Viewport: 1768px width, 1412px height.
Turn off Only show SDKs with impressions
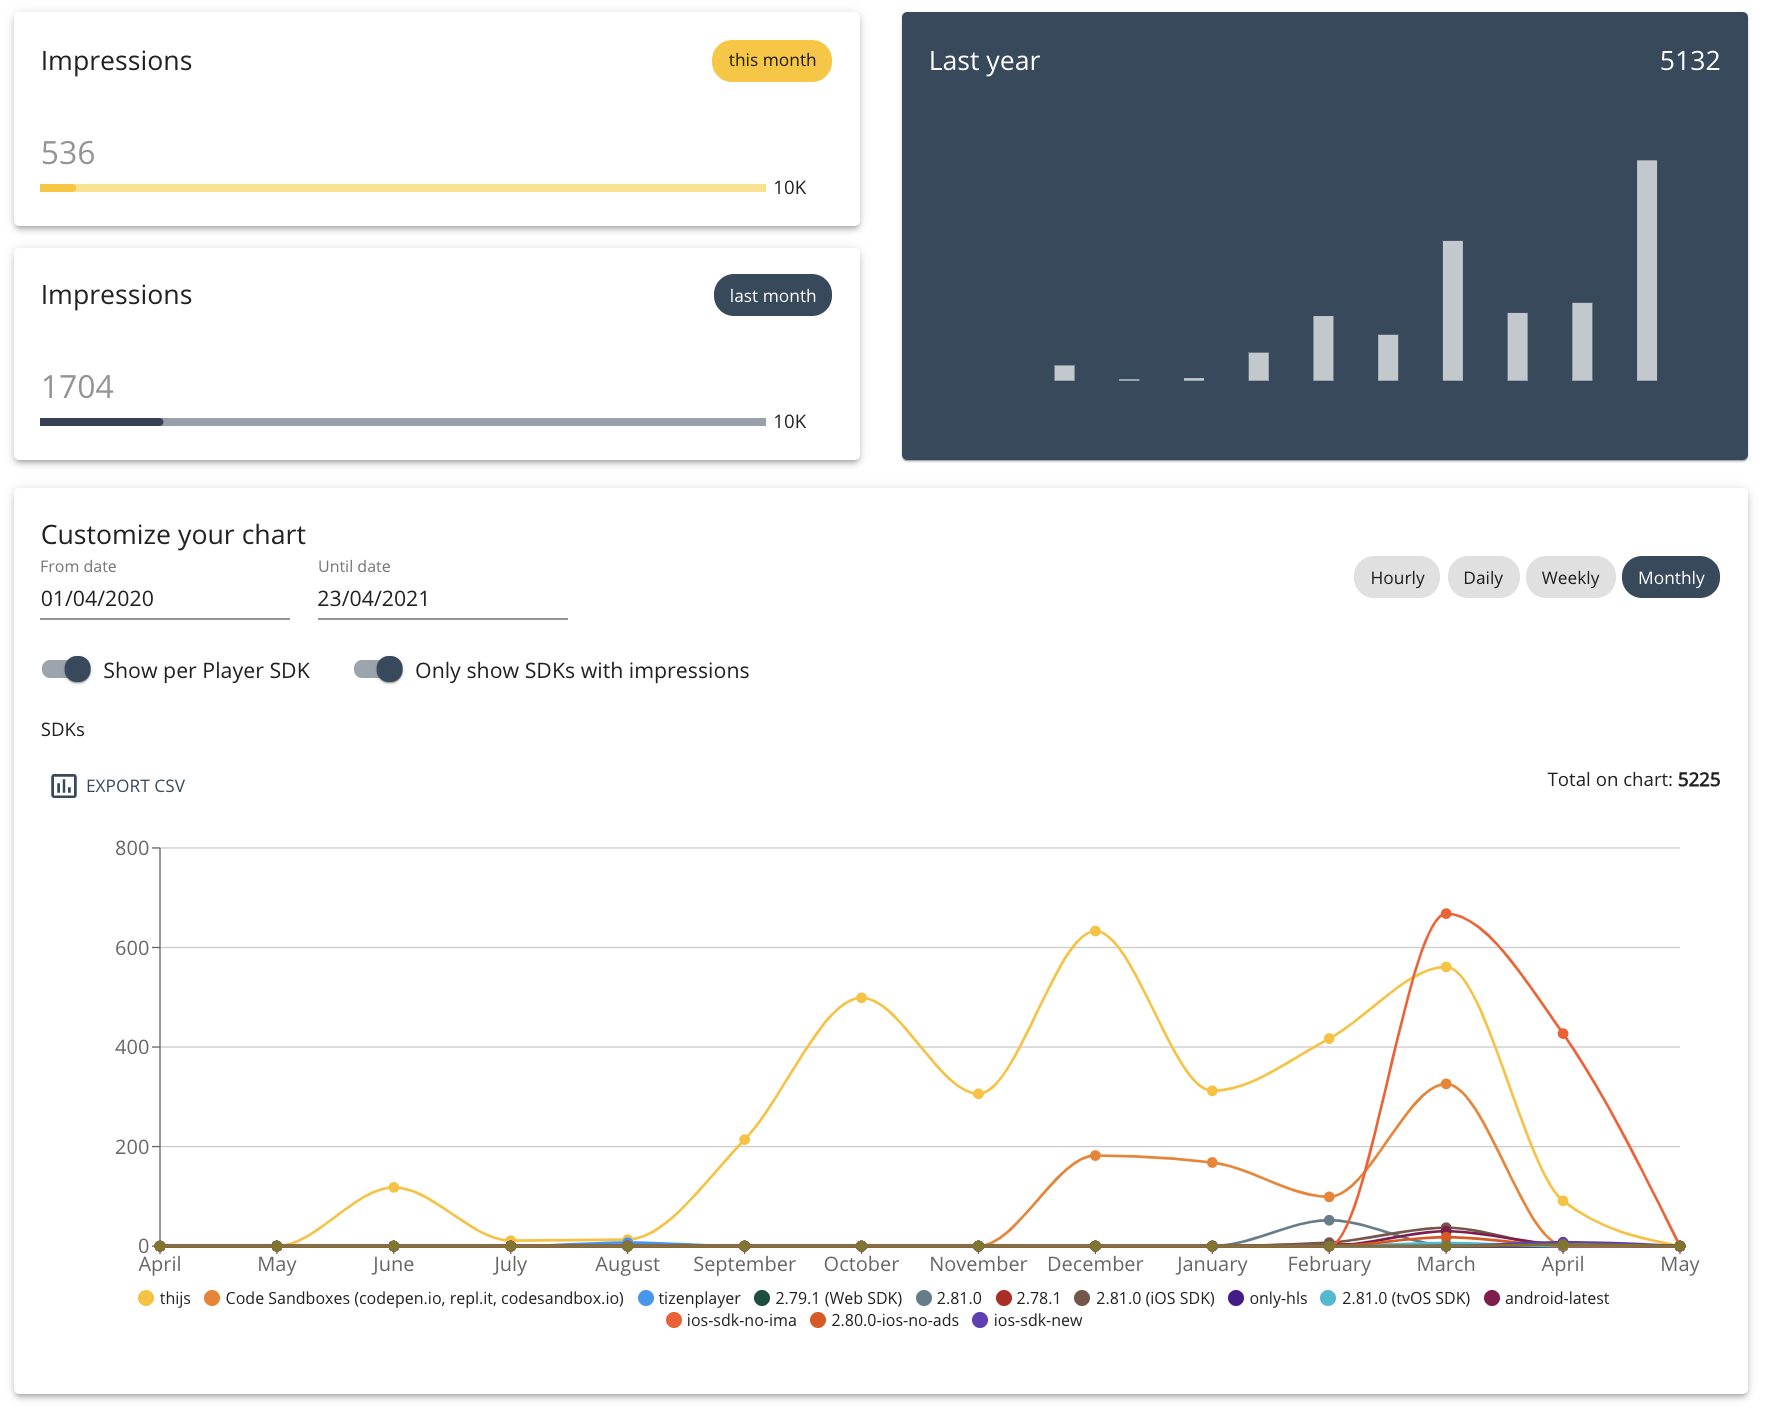[377, 669]
